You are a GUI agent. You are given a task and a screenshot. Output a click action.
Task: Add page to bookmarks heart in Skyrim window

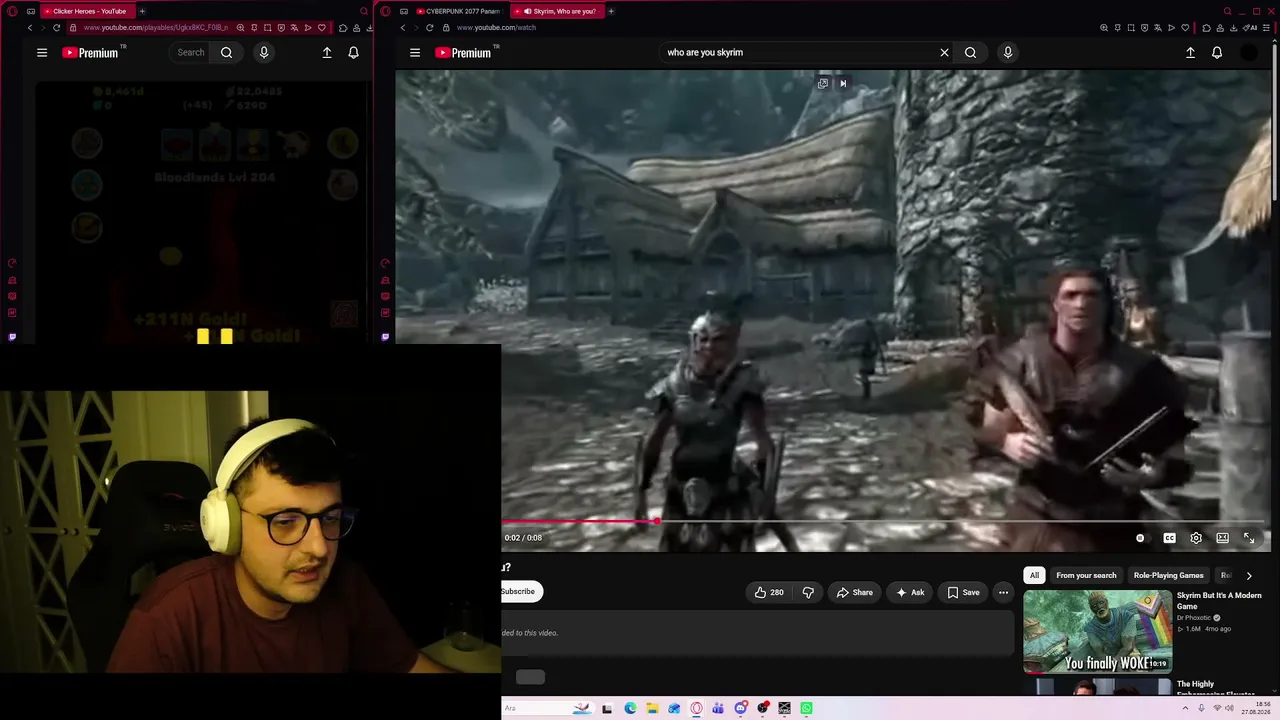[x=1185, y=28]
